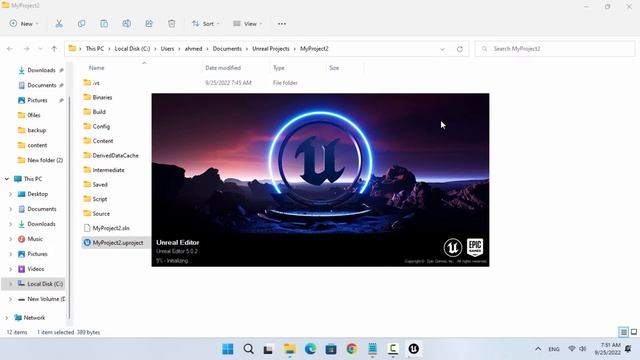Click 'Local Disk (C:)' breadcrumb
Screen dimensions: 640x360
coord(132,49)
